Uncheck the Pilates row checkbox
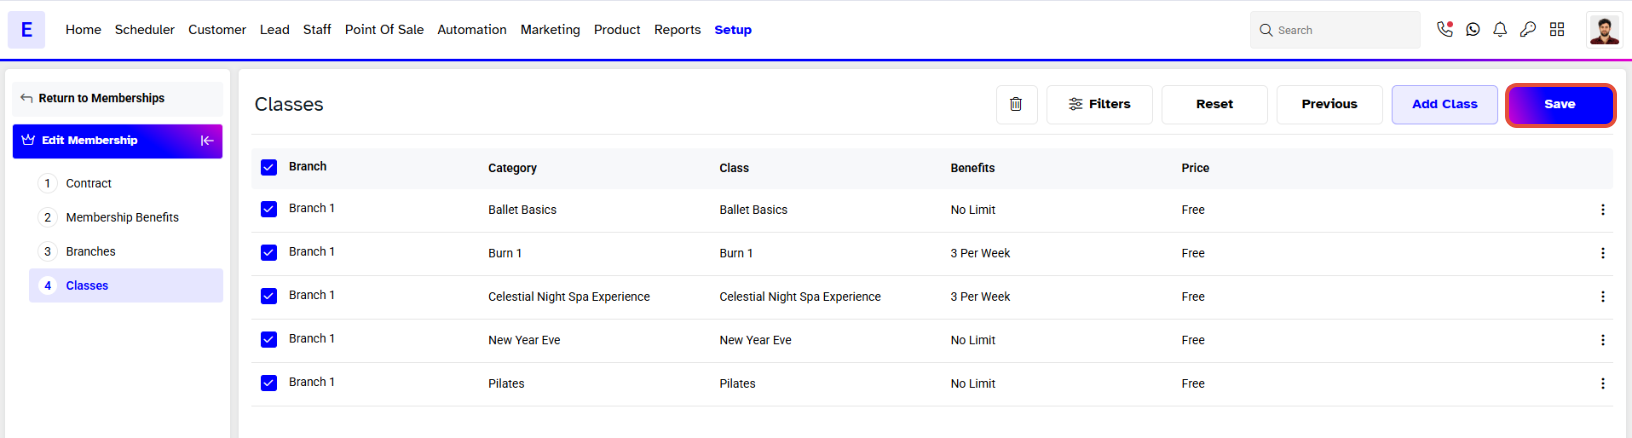Screen dimensions: 1632x438 click(x=269, y=383)
